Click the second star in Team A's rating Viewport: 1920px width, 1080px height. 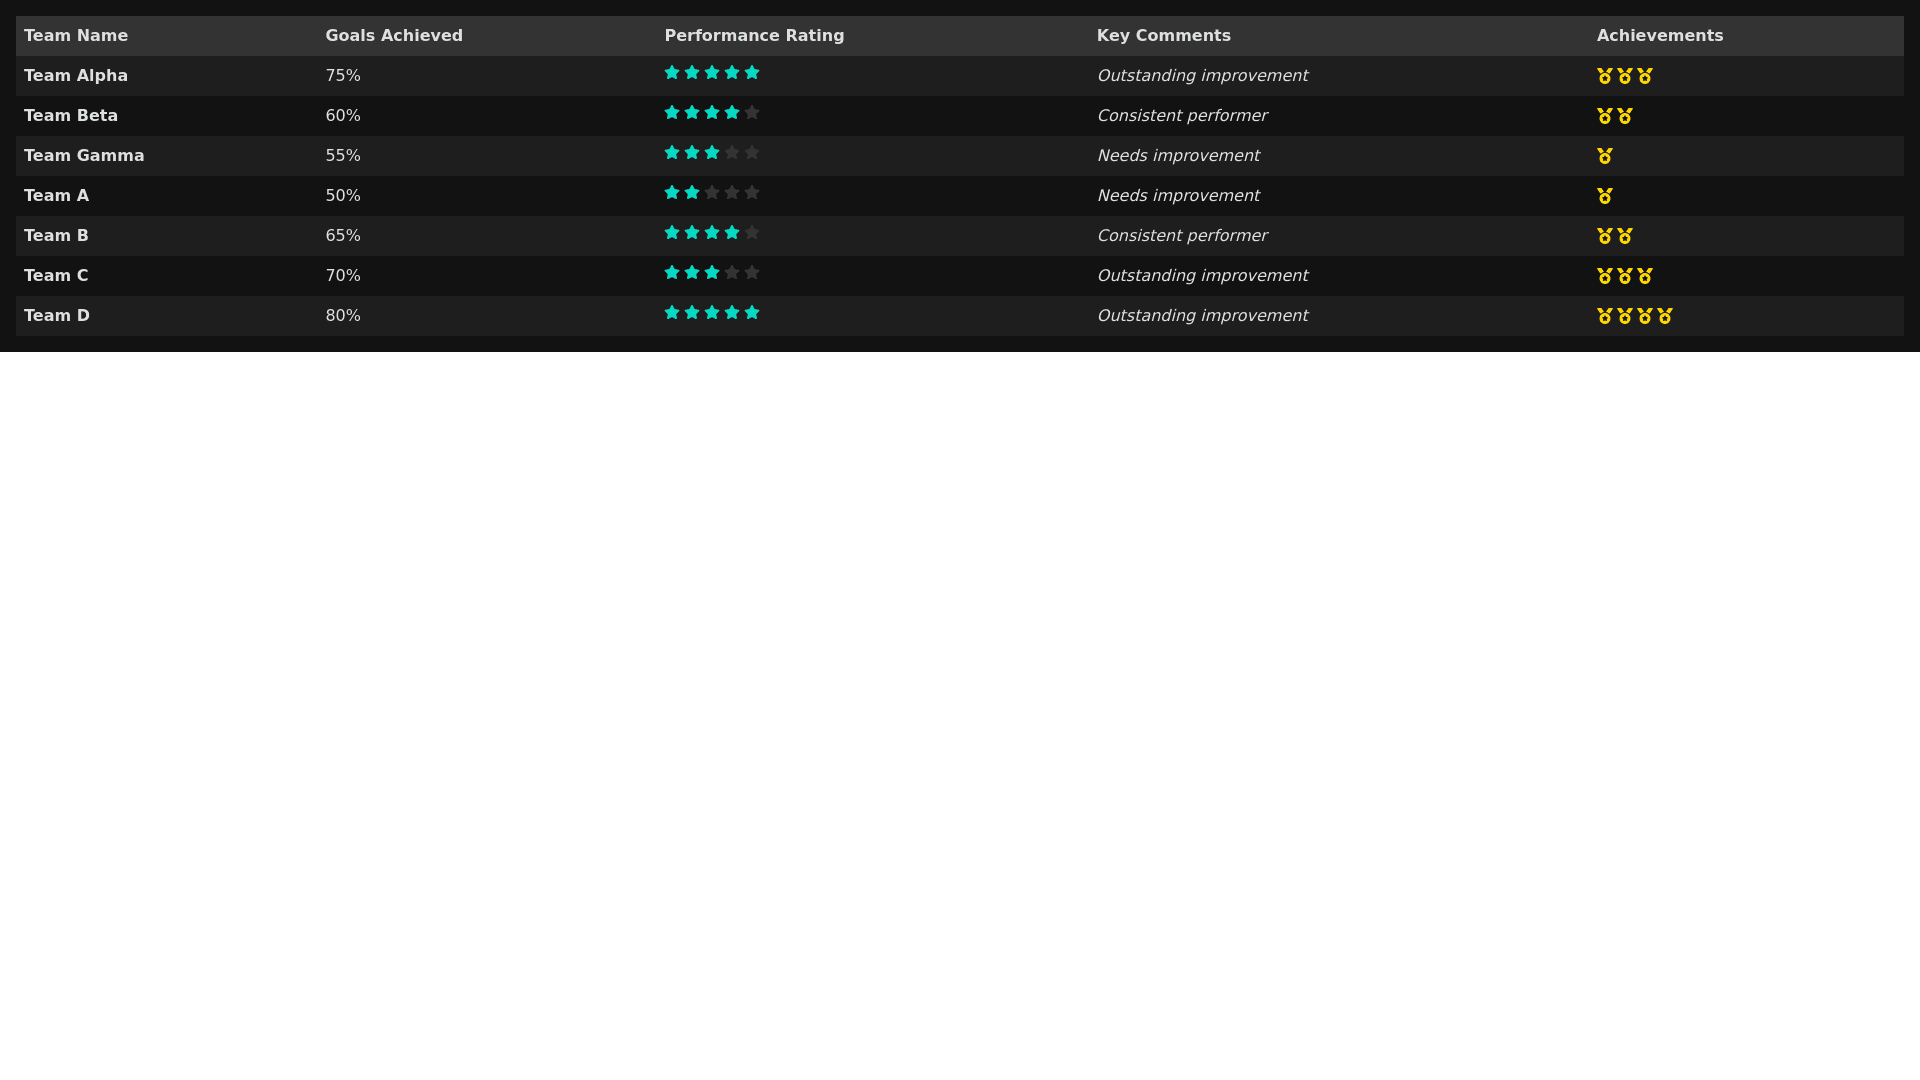[x=692, y=193]
